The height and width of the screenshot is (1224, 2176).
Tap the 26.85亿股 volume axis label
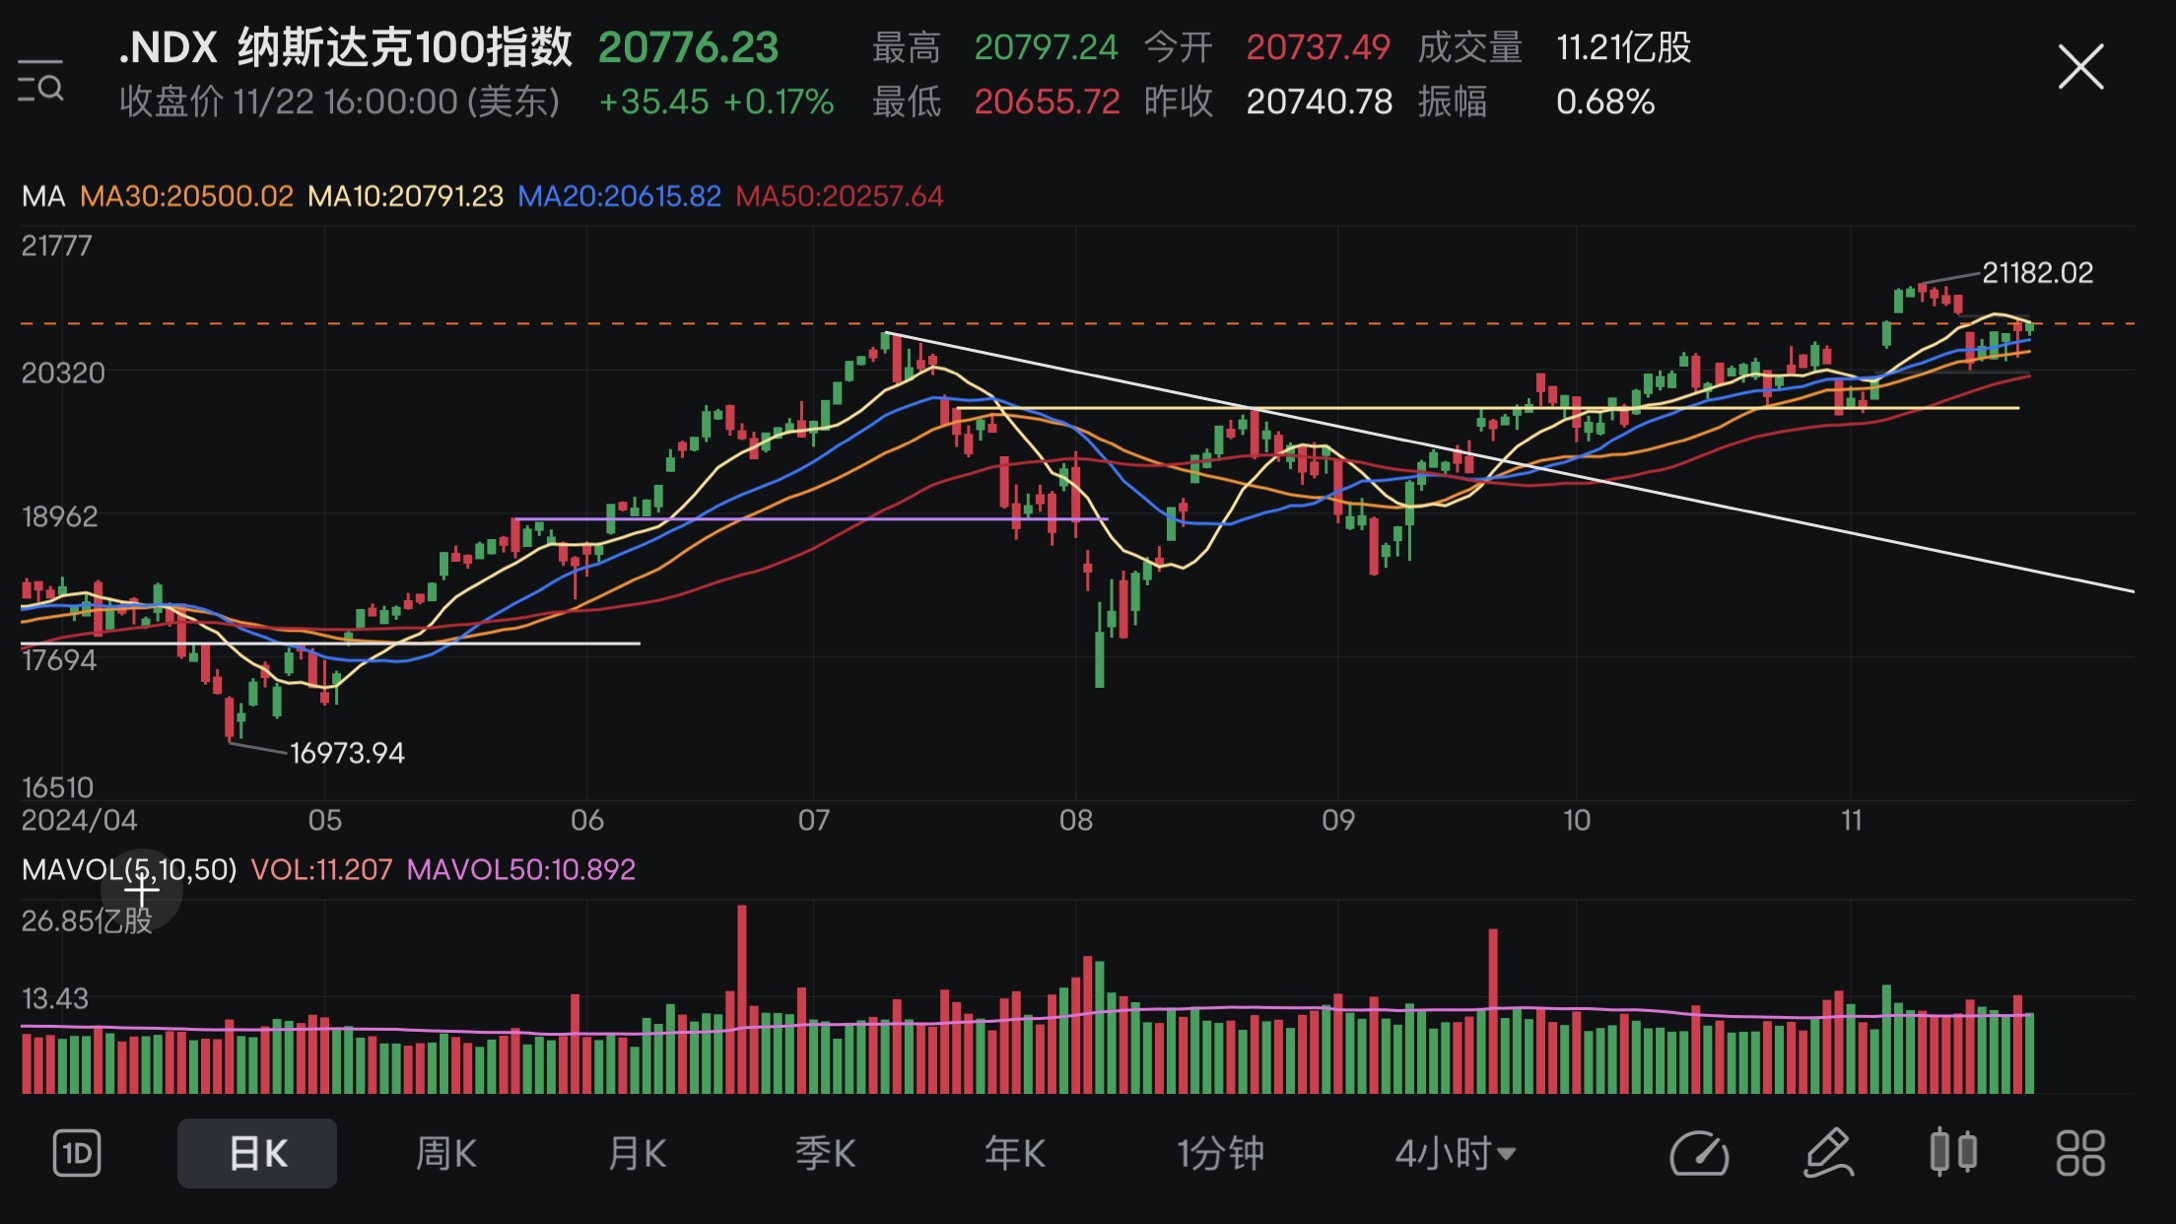[x=87, y=921]
